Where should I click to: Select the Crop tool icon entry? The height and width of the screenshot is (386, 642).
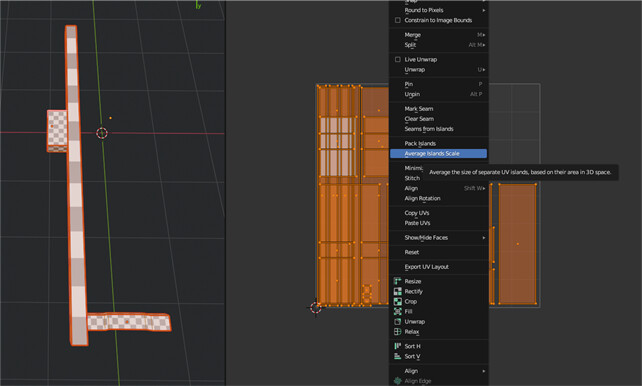439,301
